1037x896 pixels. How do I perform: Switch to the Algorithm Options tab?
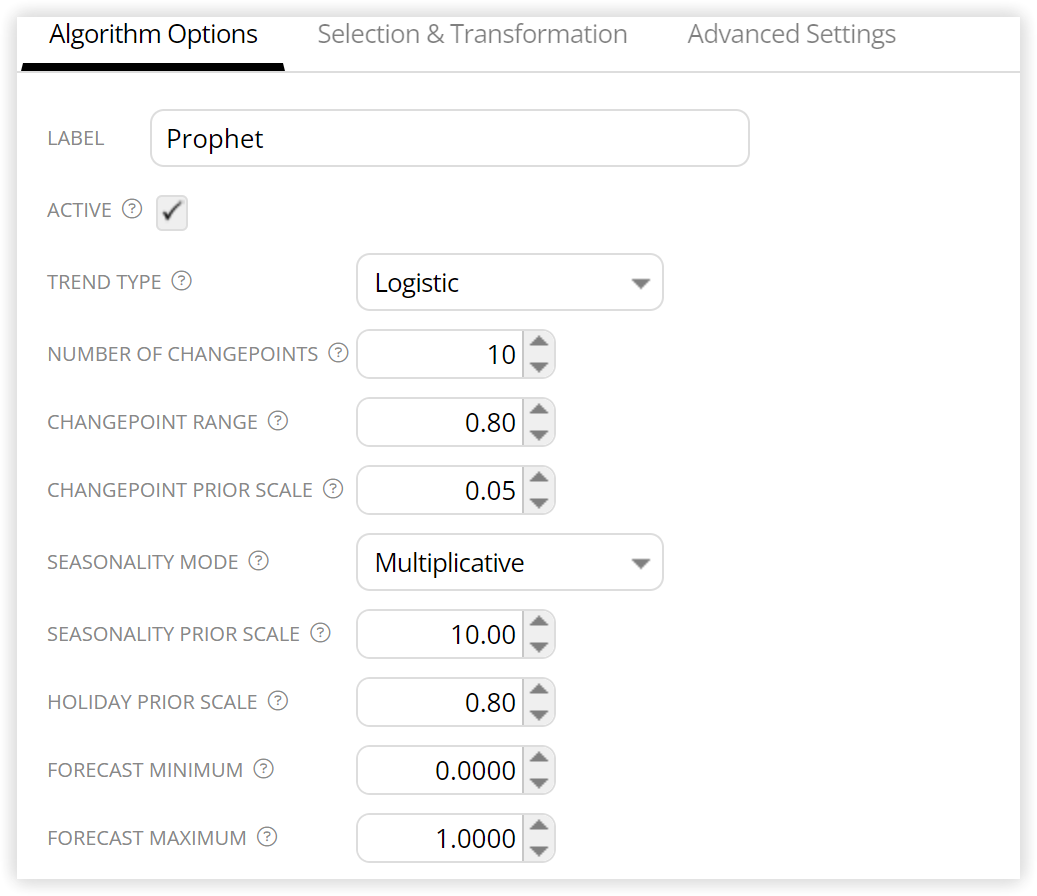(153, 34)
